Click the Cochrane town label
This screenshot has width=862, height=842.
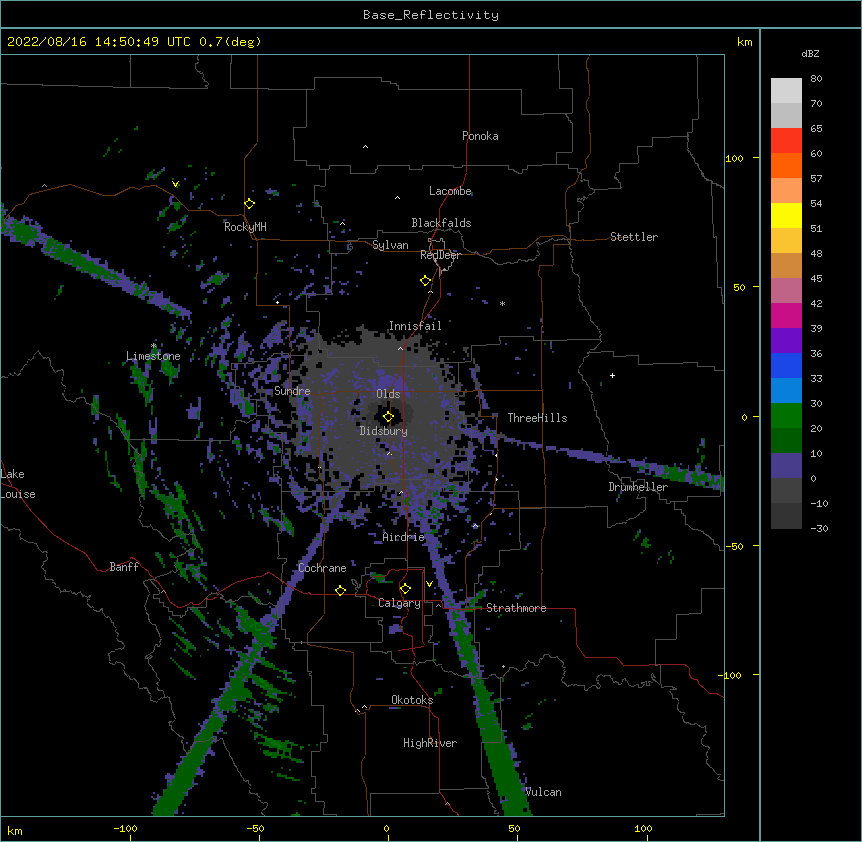[322, 568]
